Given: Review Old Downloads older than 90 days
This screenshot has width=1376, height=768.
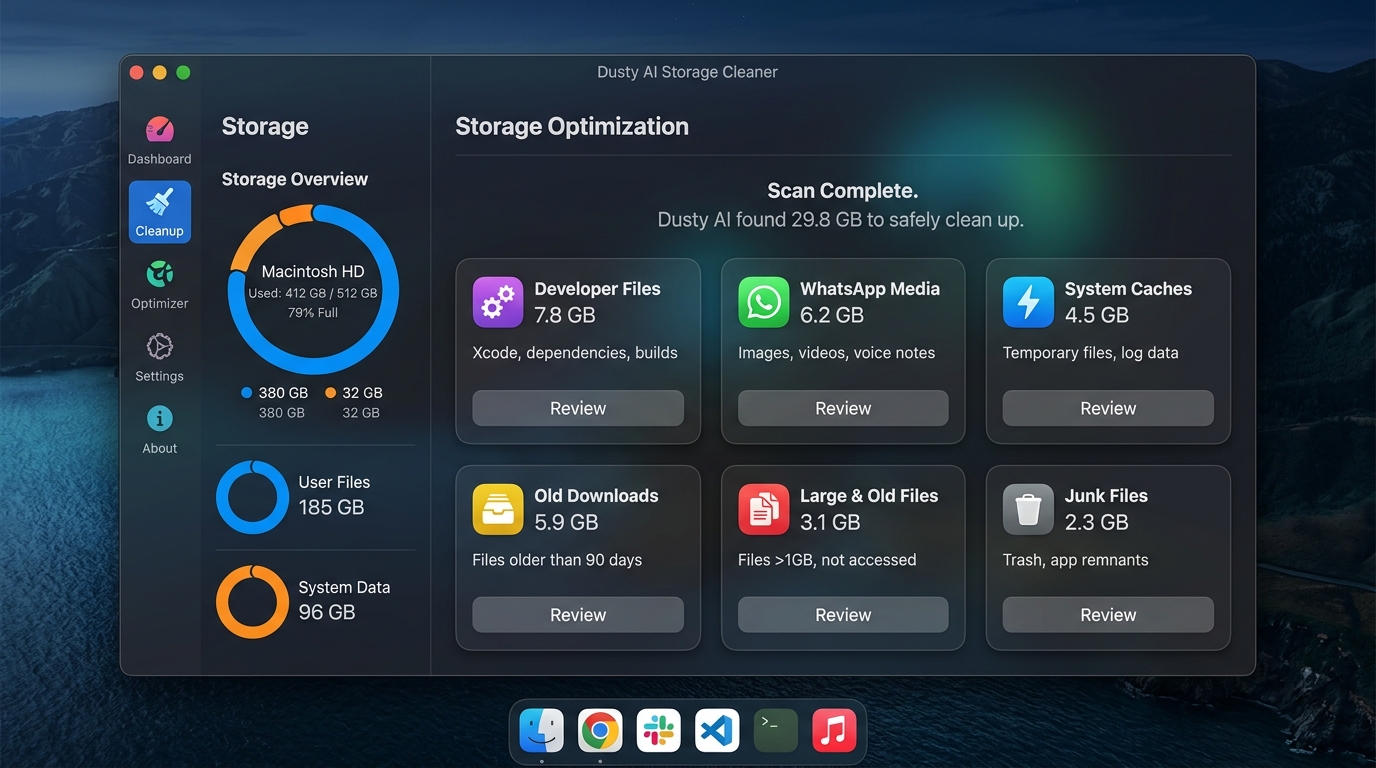Looking at the screenshot, I should point(578,615).
